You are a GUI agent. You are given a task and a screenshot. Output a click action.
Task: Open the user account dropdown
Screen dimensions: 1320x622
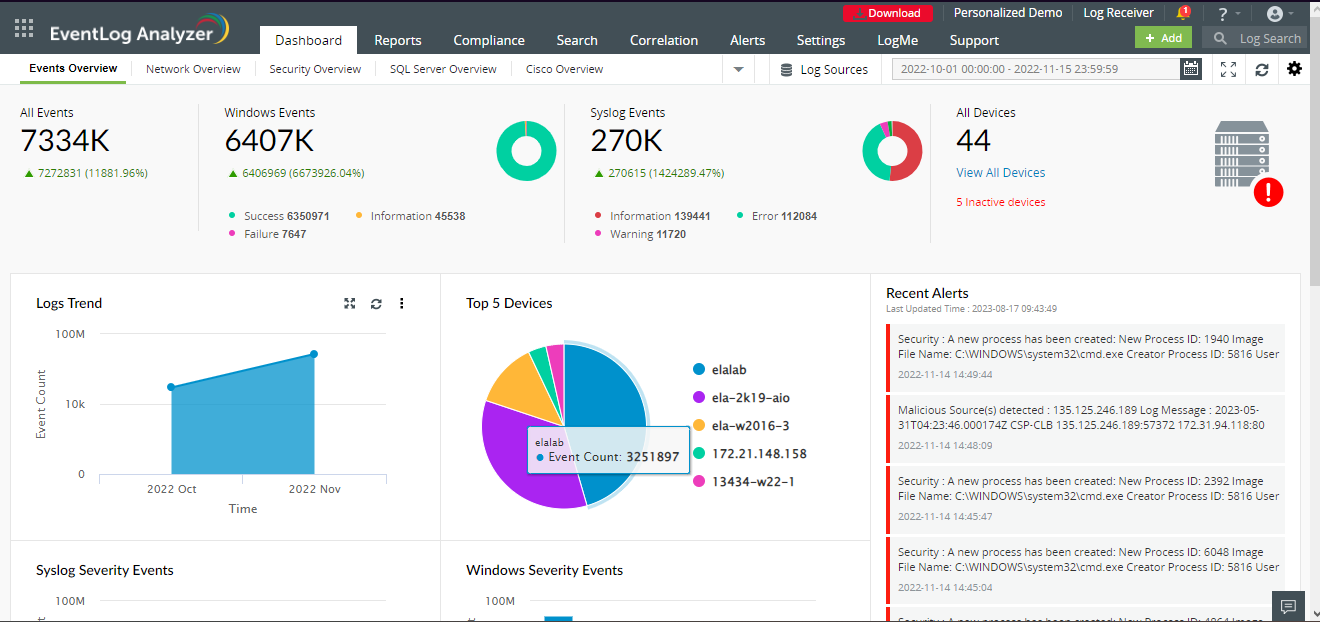(1279, 13)
